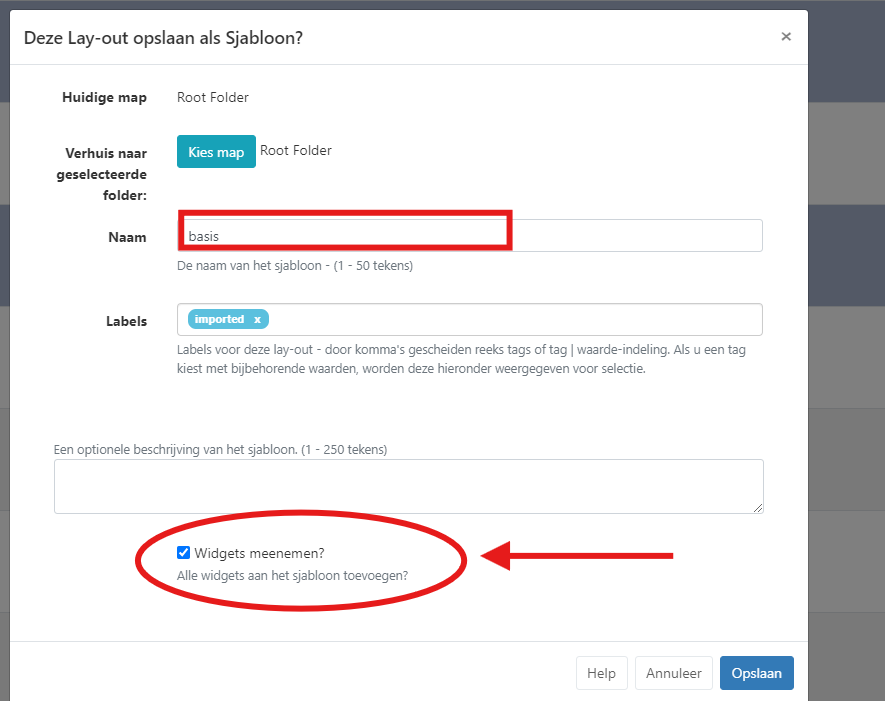This screenshot has width=885, height=701.
Task: Click the Root Folder text beside Kies map
Action: (296, 151)
